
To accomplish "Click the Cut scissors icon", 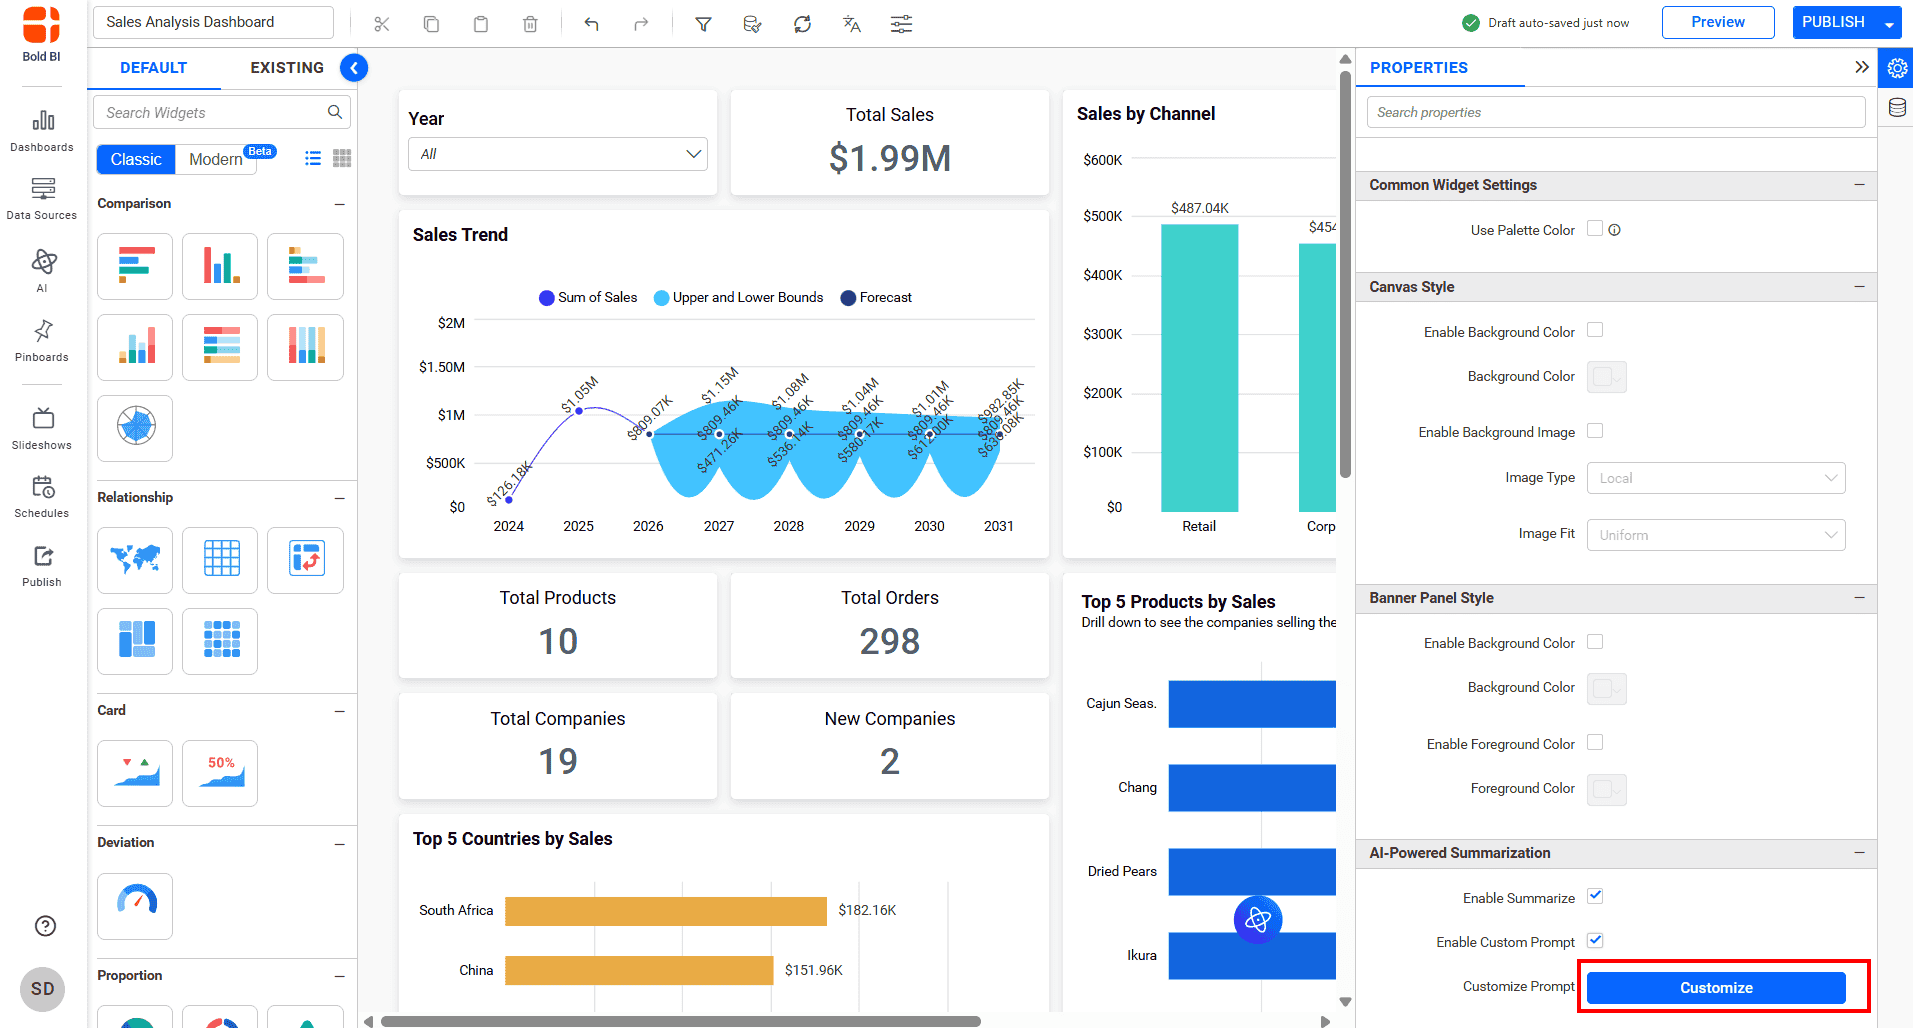I will tap(381, 24).
